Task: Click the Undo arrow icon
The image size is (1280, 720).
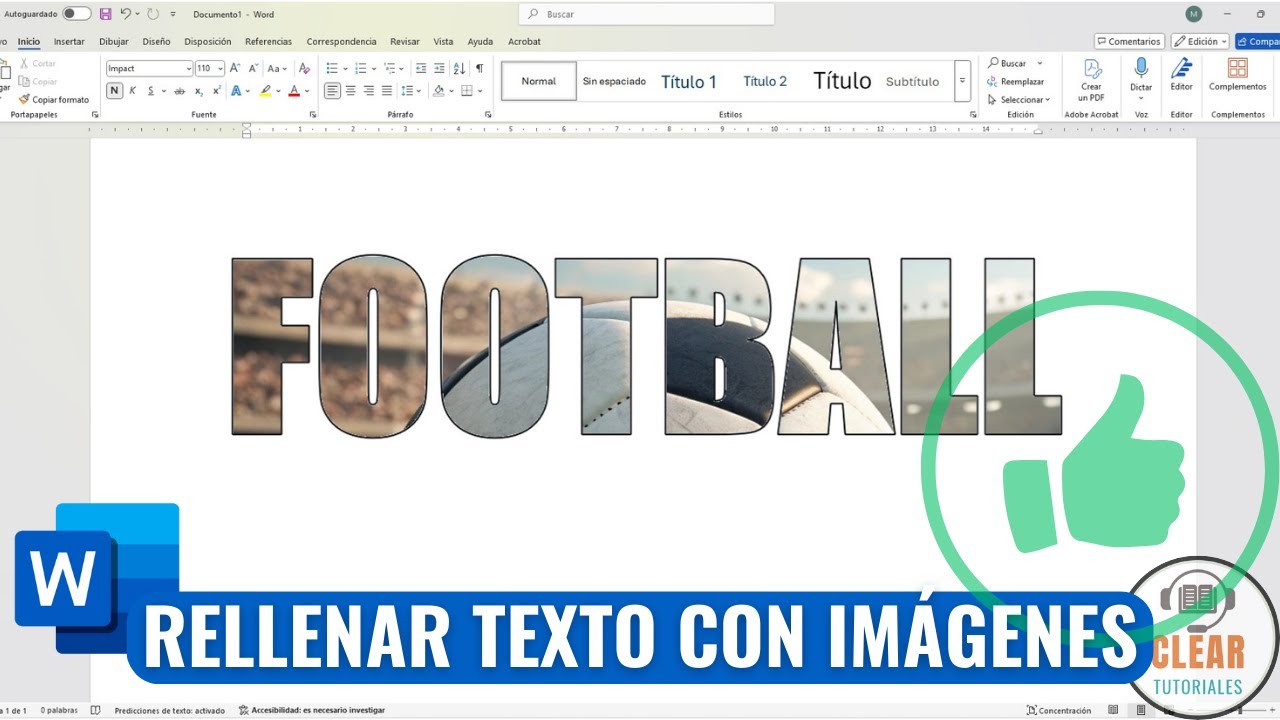Action: (125, 14)
